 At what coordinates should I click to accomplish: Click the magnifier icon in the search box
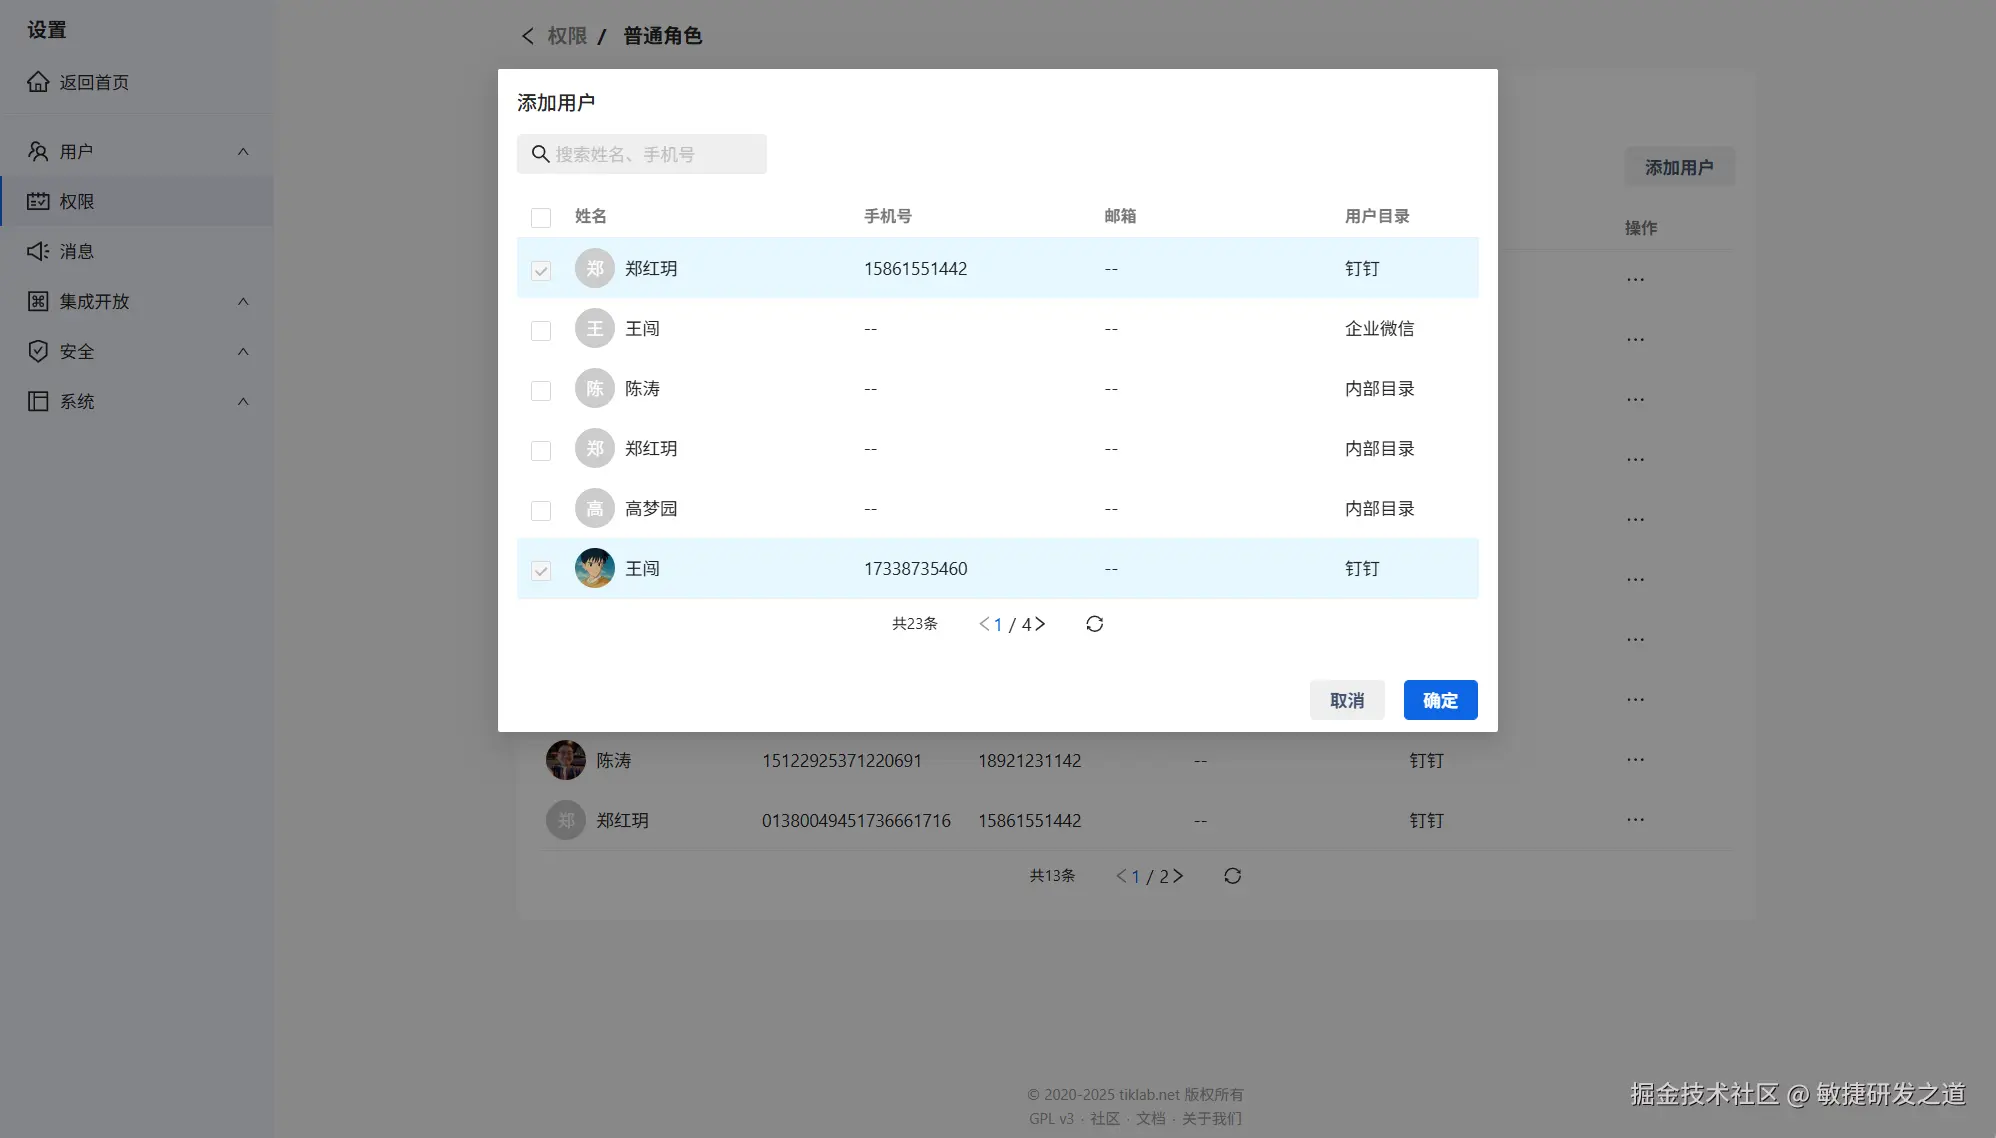540,154
